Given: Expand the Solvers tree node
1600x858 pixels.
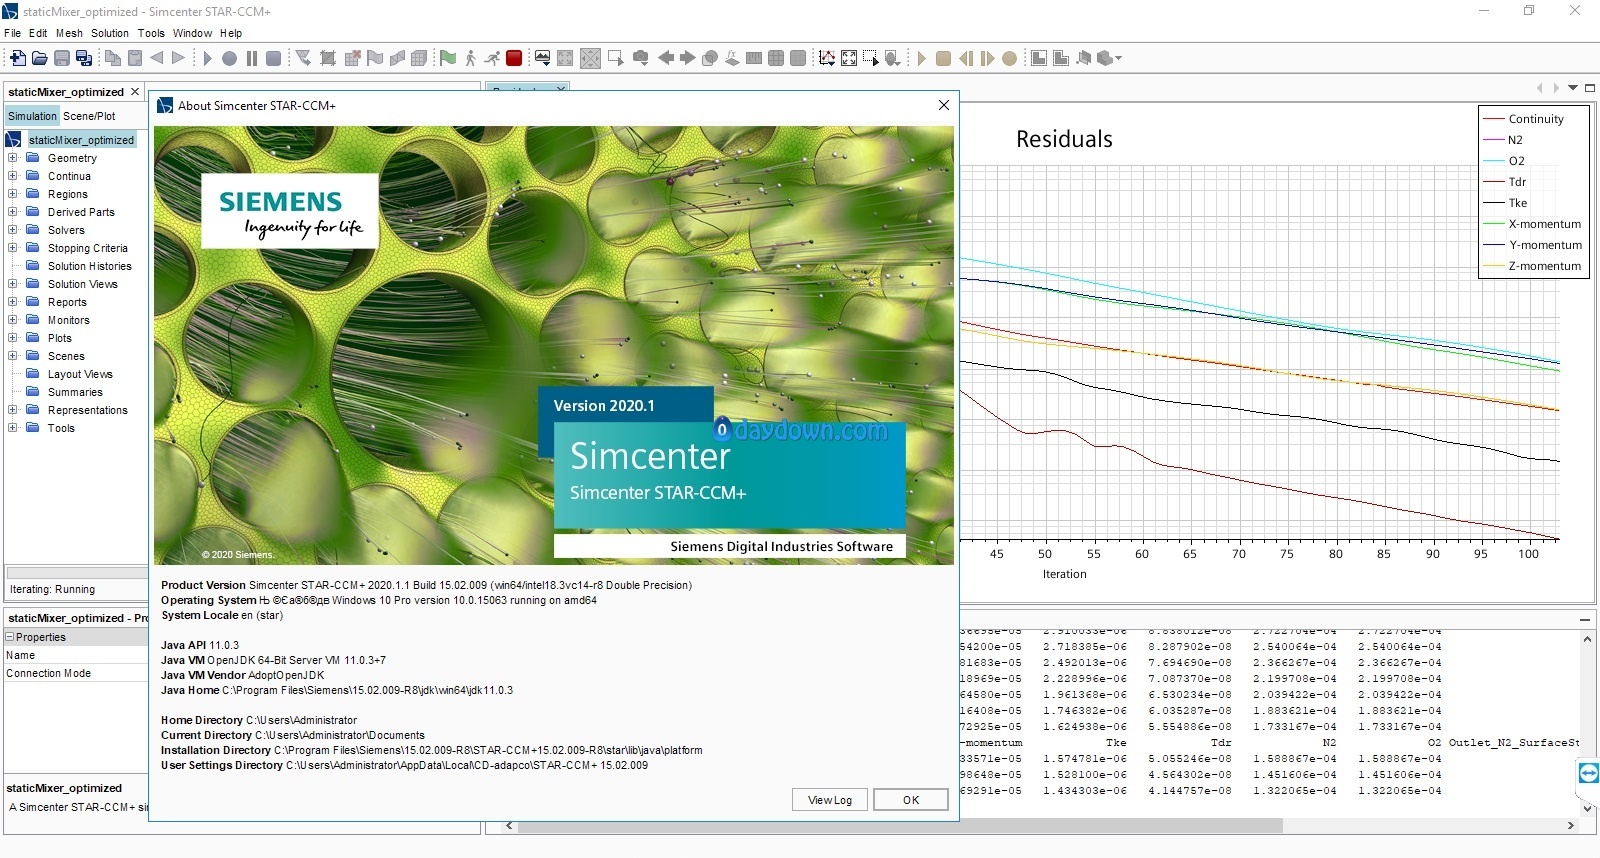Looking at the screenshot, I should 12,230.
